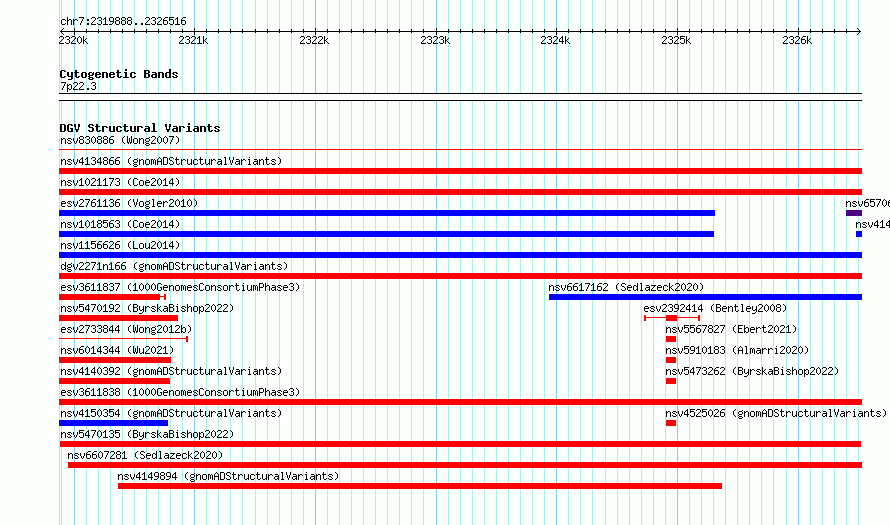Click the 7p22.3 band label
Viewport: 890px width, 525px height.
(78, 86)
